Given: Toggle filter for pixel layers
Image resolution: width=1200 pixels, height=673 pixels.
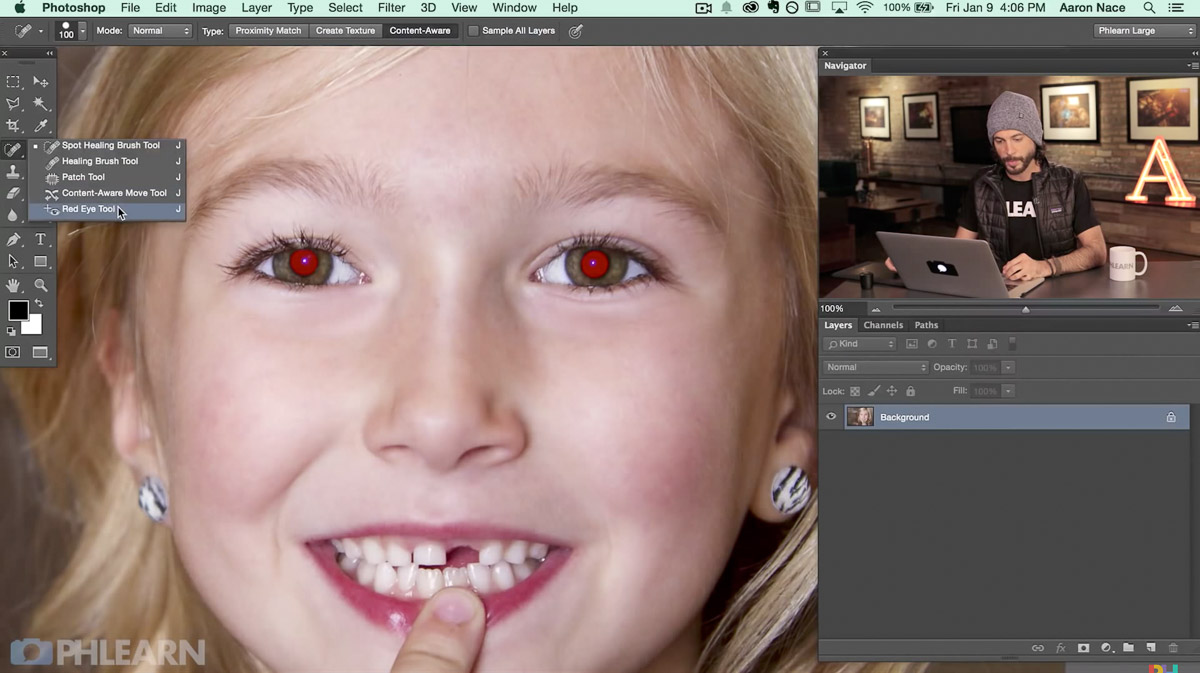Looking at the screenshot, I should (912, 344).
